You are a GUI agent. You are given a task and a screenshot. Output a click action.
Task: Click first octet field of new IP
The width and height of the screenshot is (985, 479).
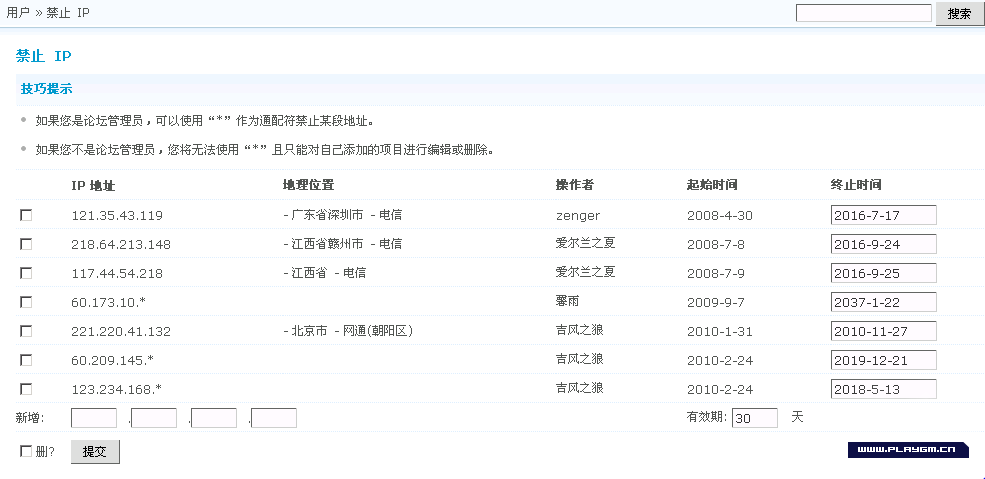(94, 418)
